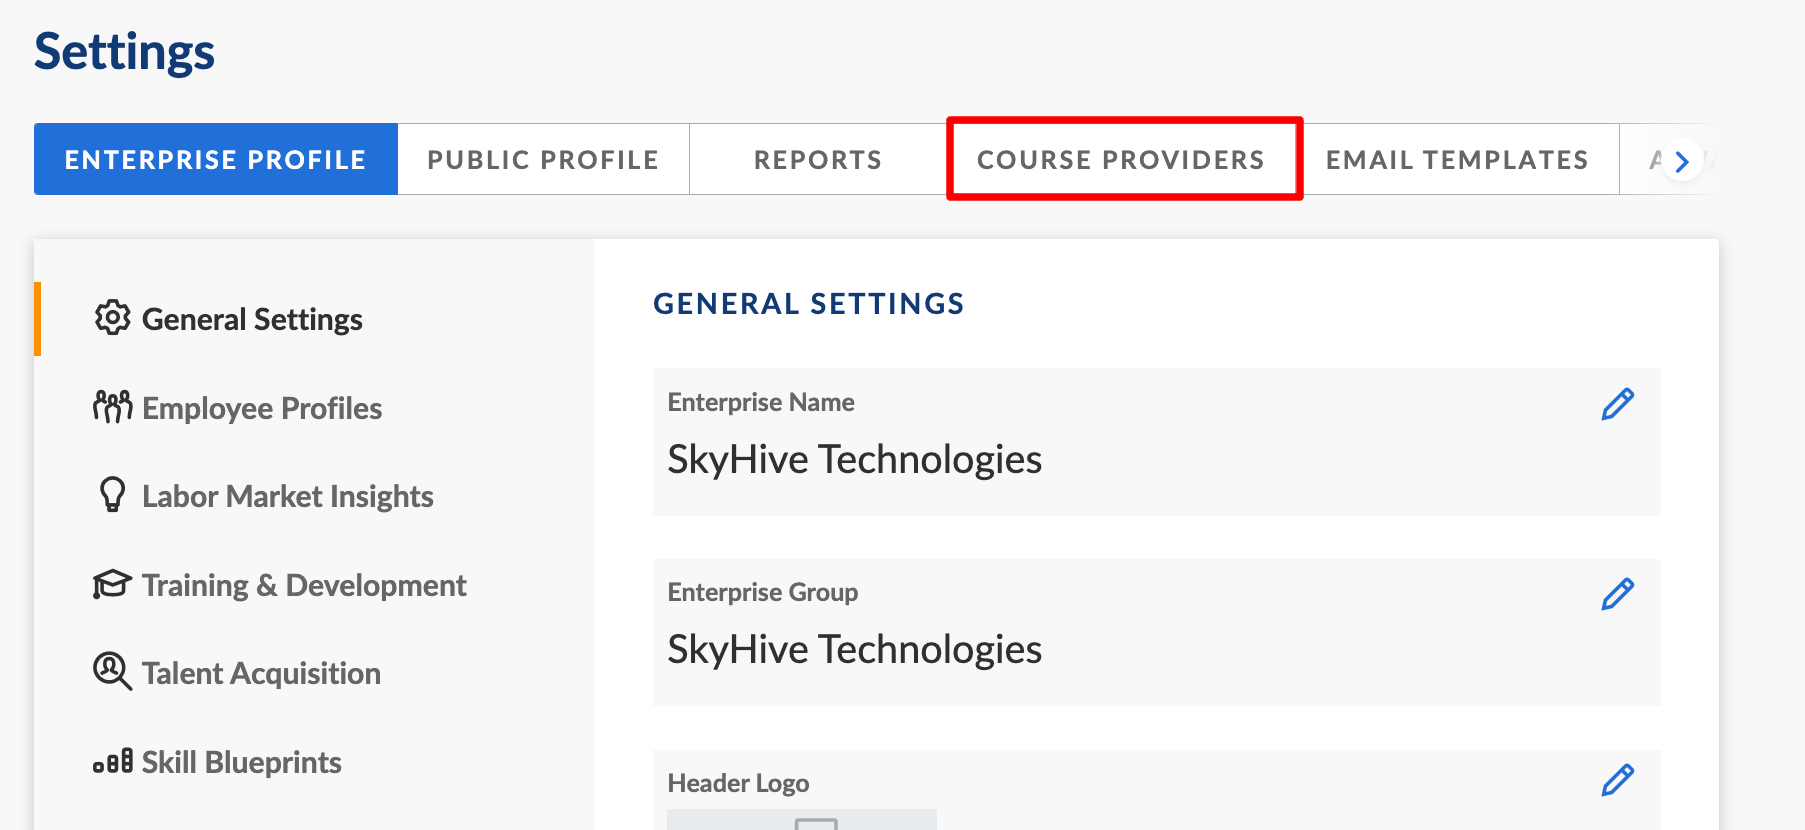Edit Header Logo with pencil icon
The width and height of the screenshot is (1805, 830).
tap(1617, 780)
